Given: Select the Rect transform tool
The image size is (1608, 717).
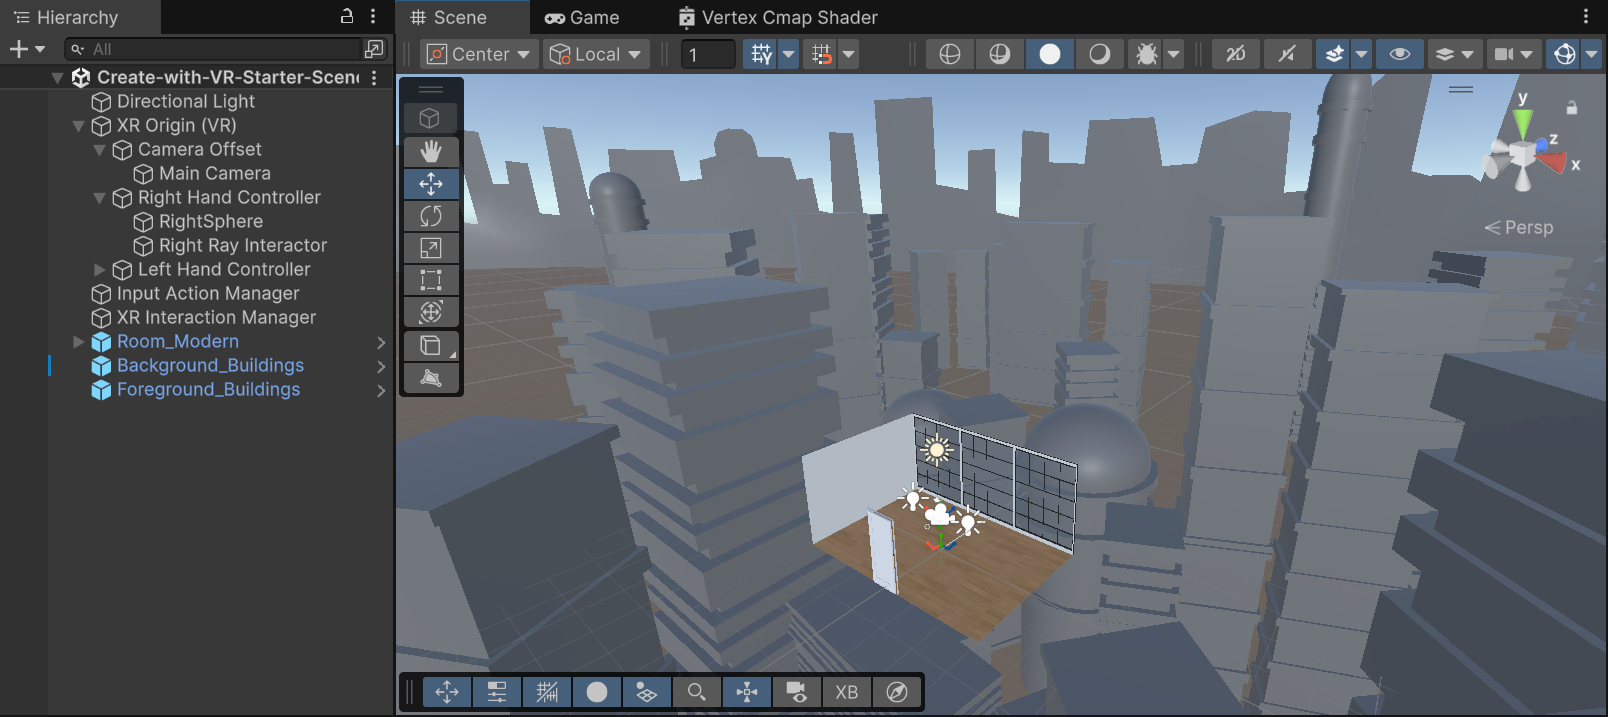Looking at the screenshot, I should point(431,280).
